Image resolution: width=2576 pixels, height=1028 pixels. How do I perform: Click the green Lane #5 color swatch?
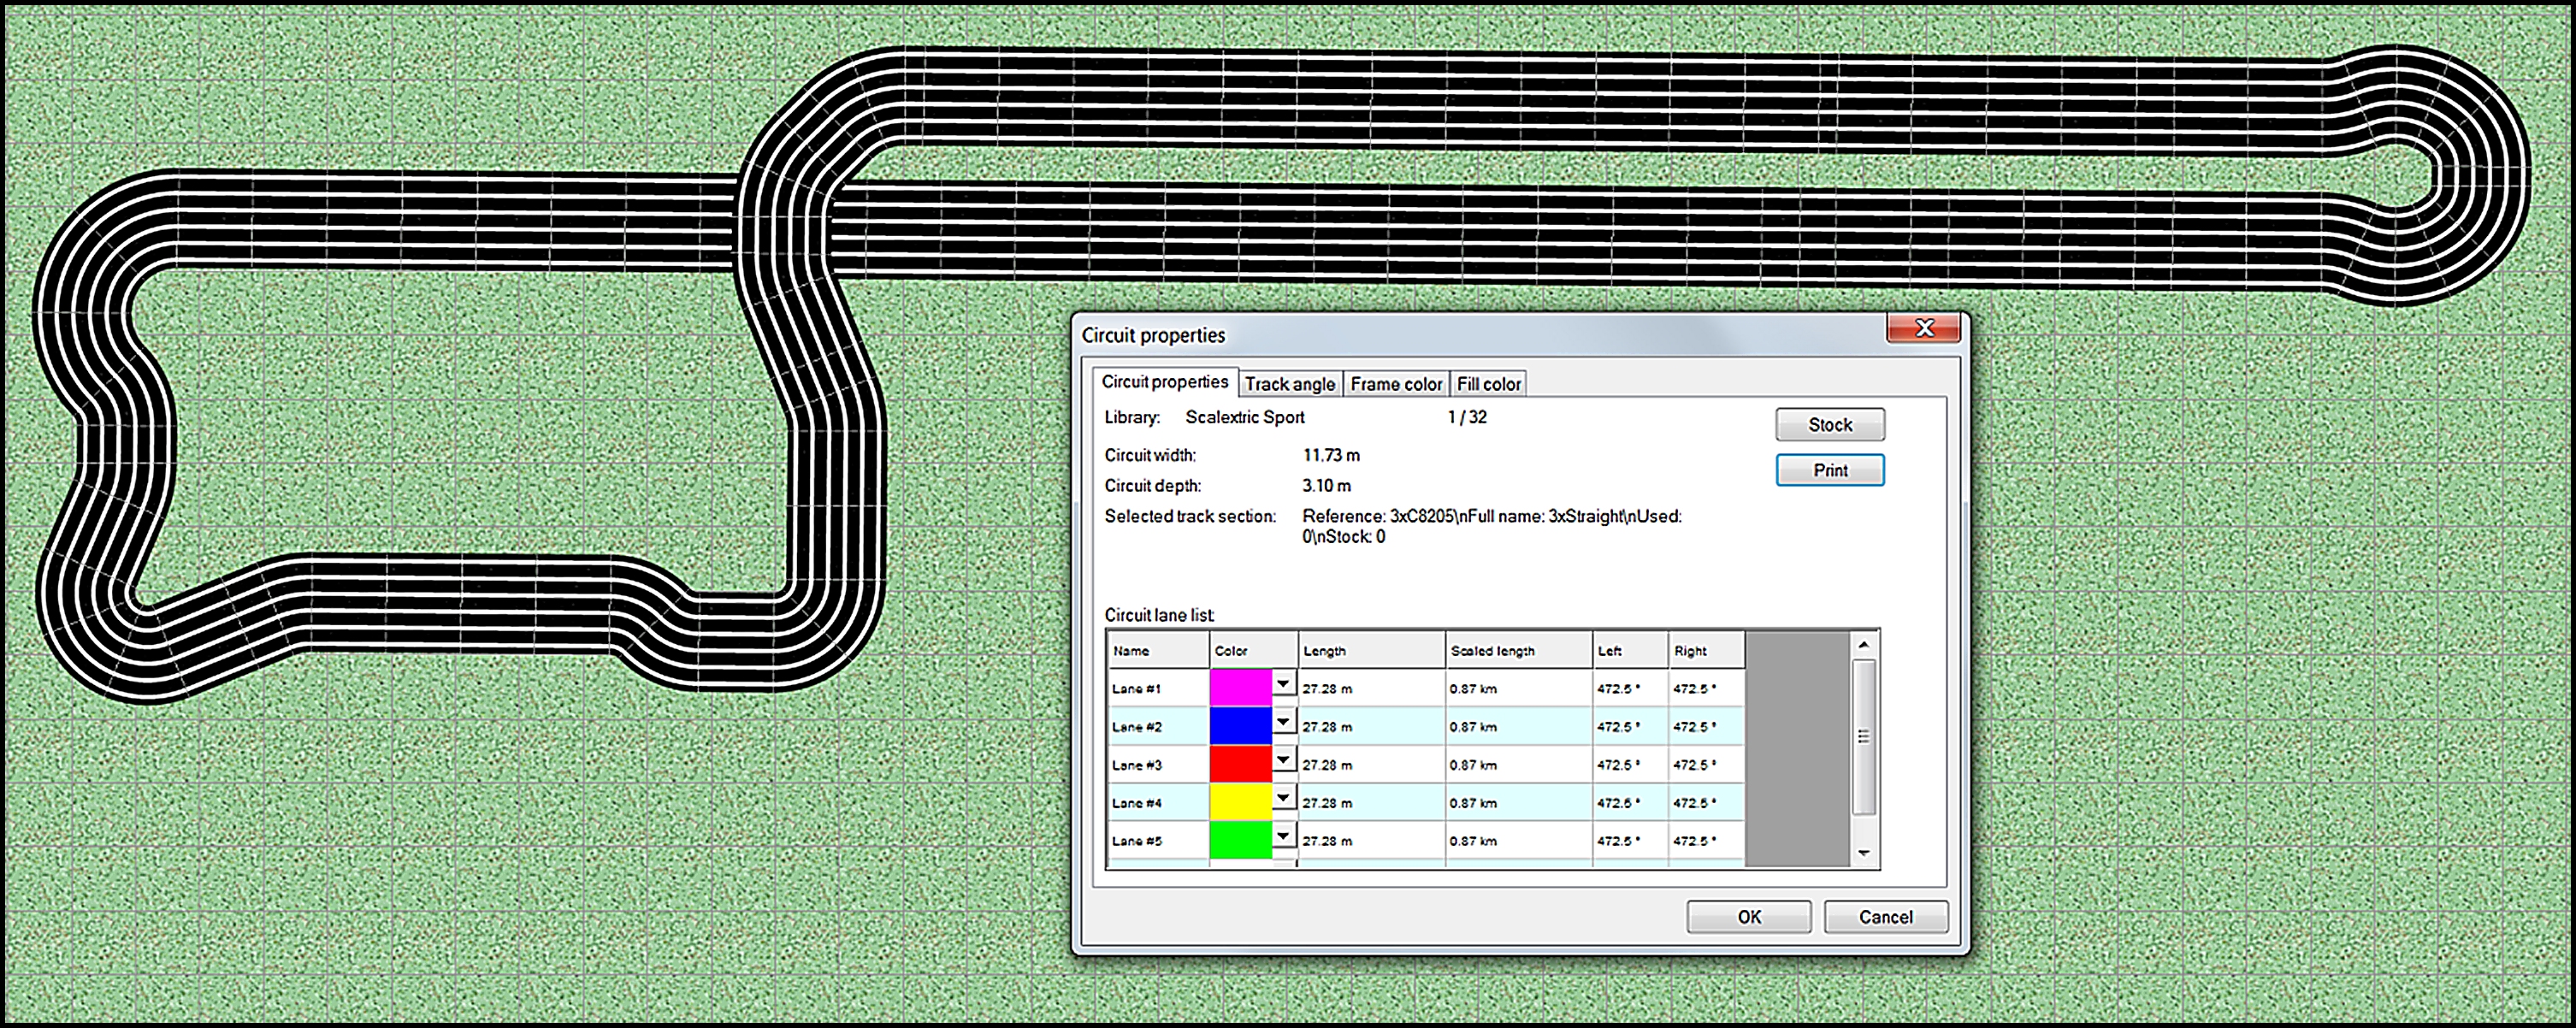pyautogui.click(x=1240, y=840)
